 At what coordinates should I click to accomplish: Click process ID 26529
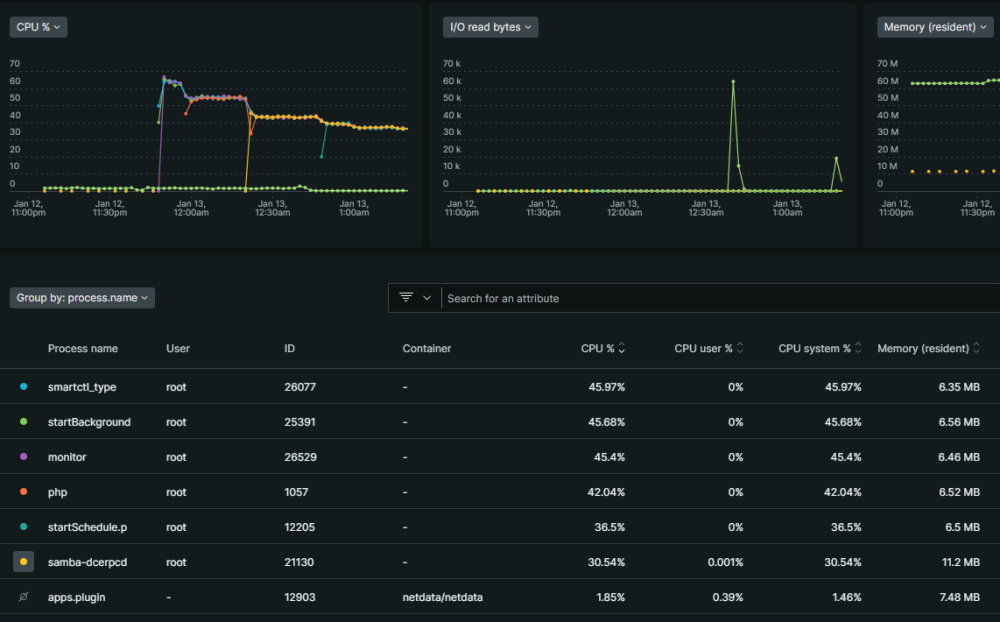coord(300,457)
